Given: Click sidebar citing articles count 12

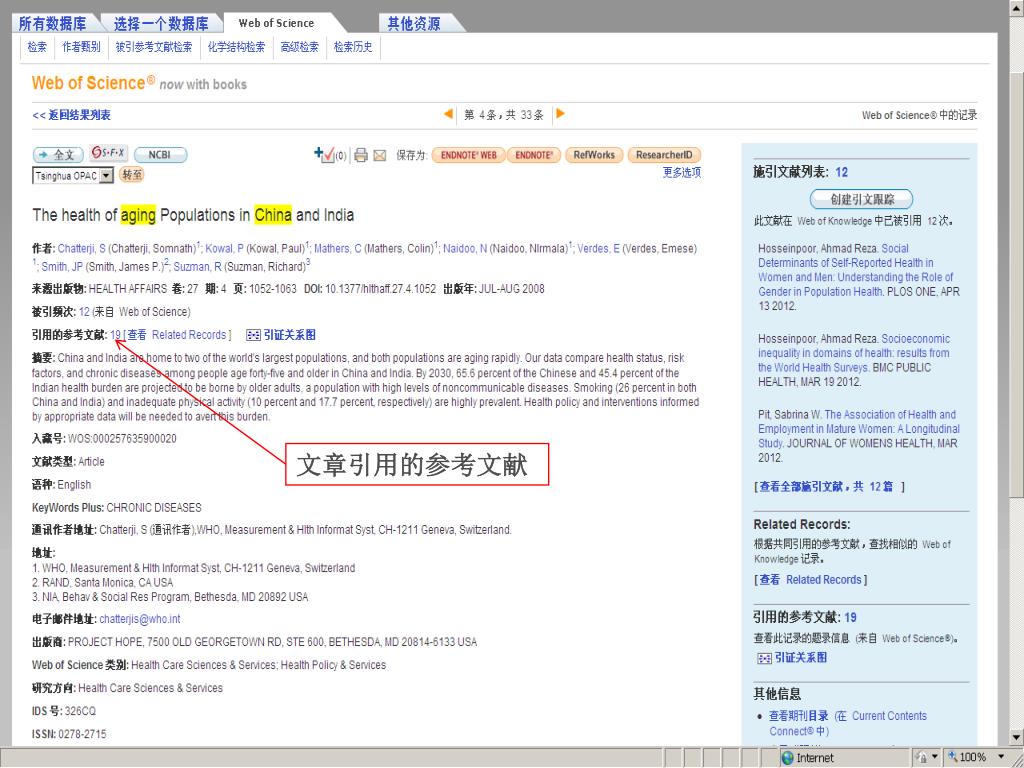Looking at the screenshot, I should pos(841,172).
